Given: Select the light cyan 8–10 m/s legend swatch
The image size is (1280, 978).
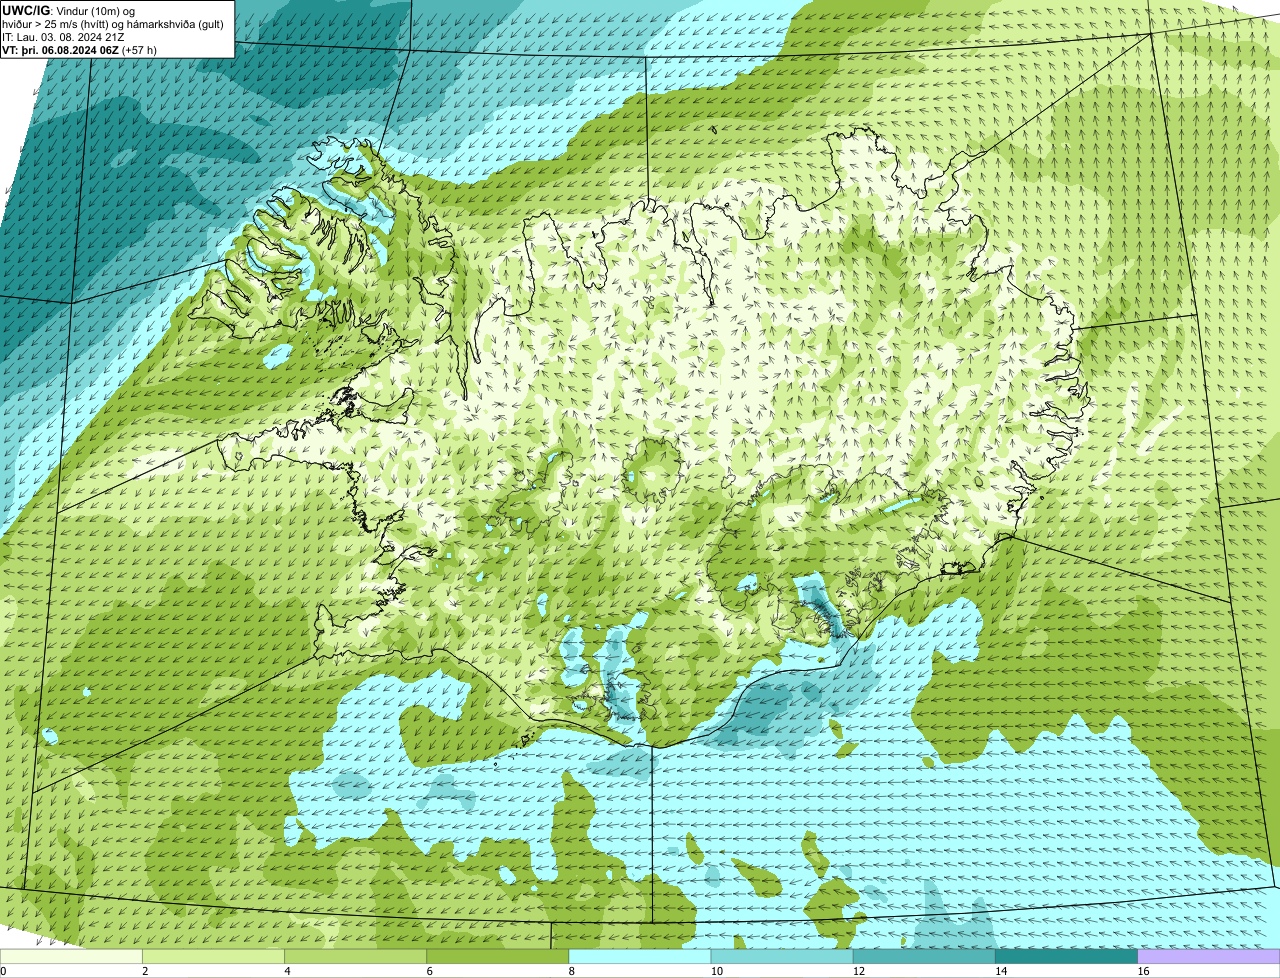Looking at the screenshot, I should tap(639, 957).
